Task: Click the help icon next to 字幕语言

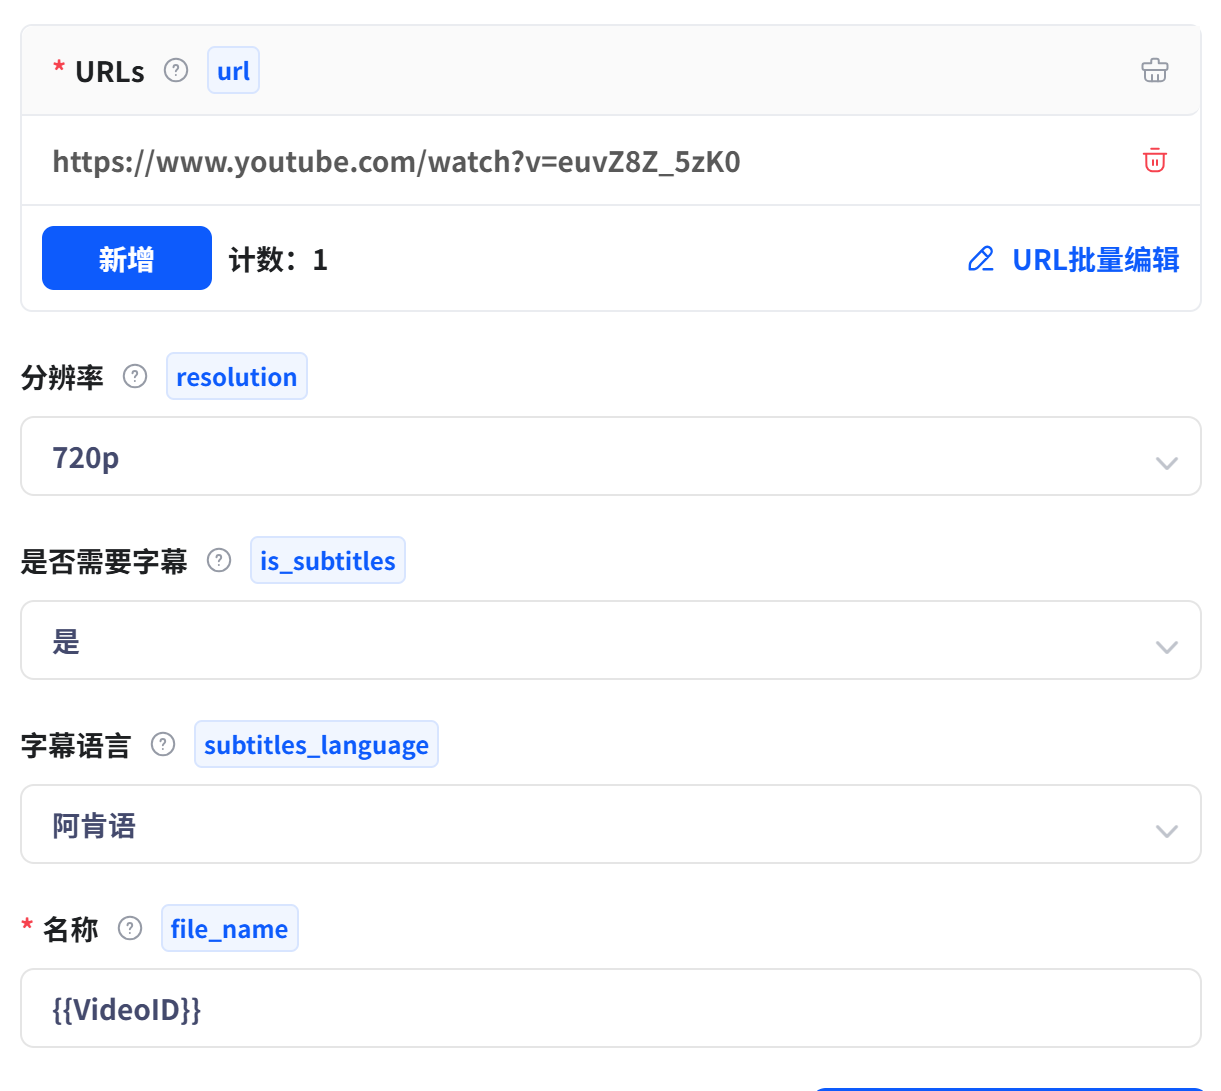Action: coord(163,744)
